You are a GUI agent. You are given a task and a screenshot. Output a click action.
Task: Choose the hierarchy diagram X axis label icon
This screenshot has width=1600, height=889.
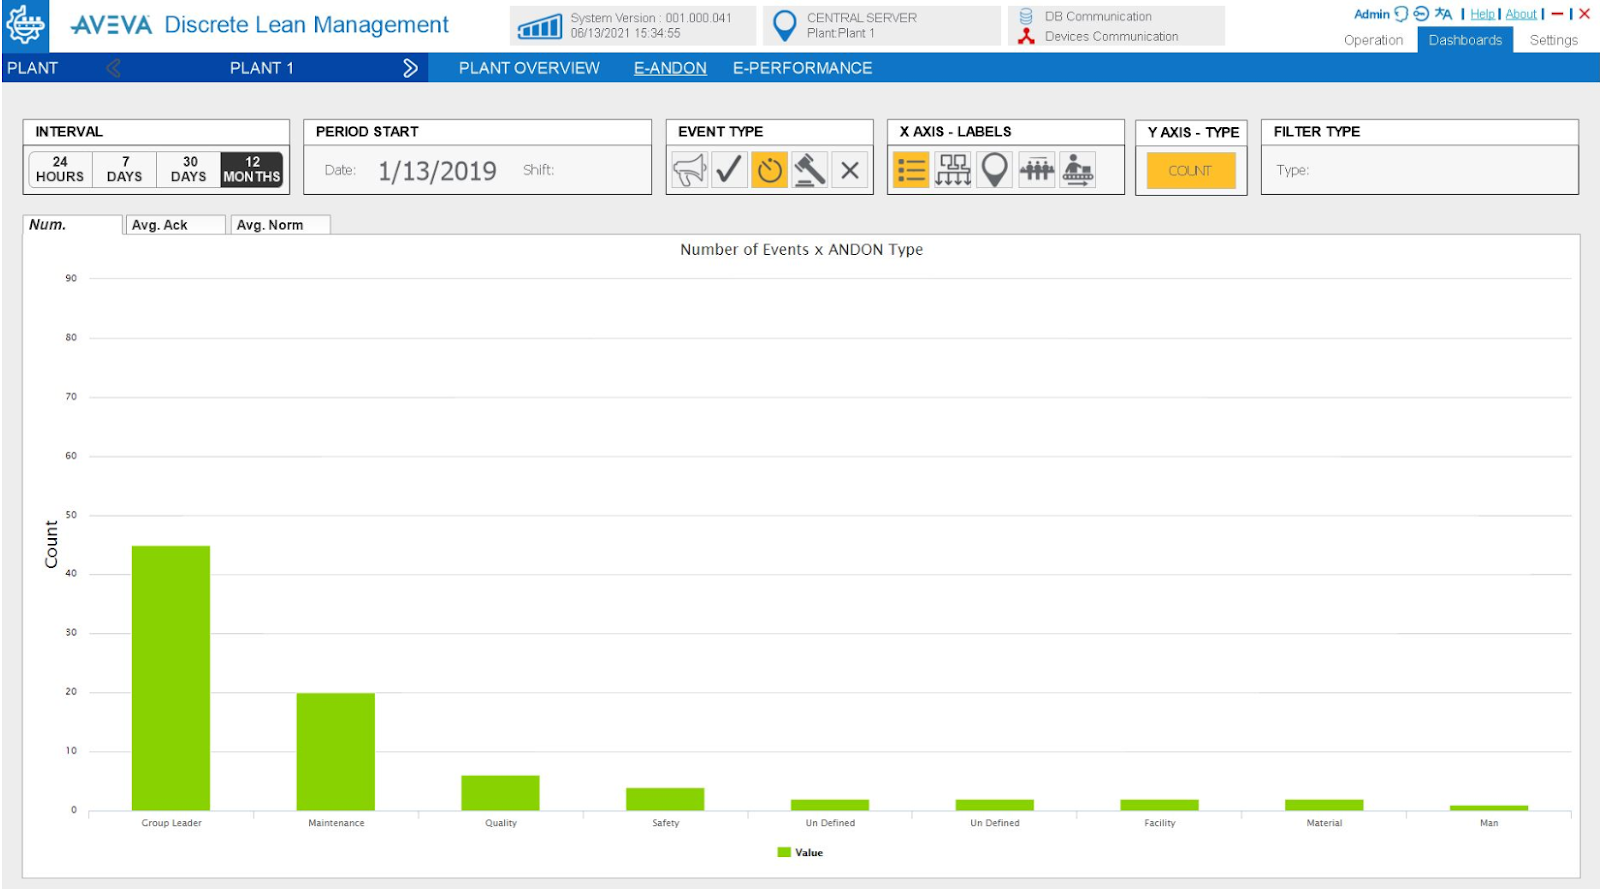click(x=952, y=170)
